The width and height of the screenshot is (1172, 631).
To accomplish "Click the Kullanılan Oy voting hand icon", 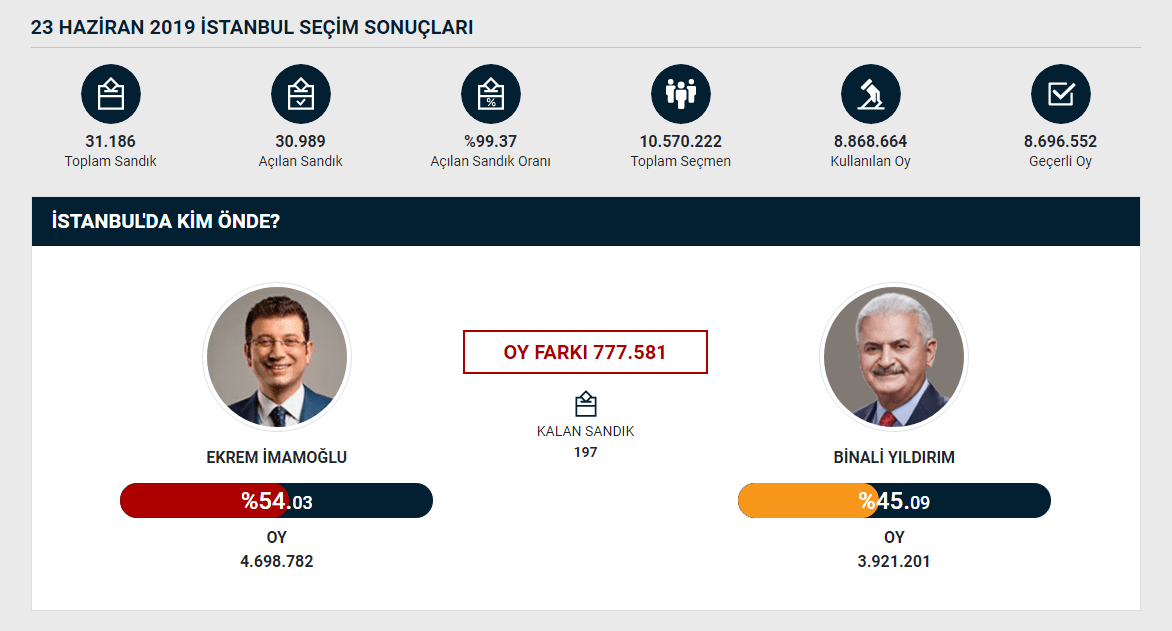I will [870, 94].
